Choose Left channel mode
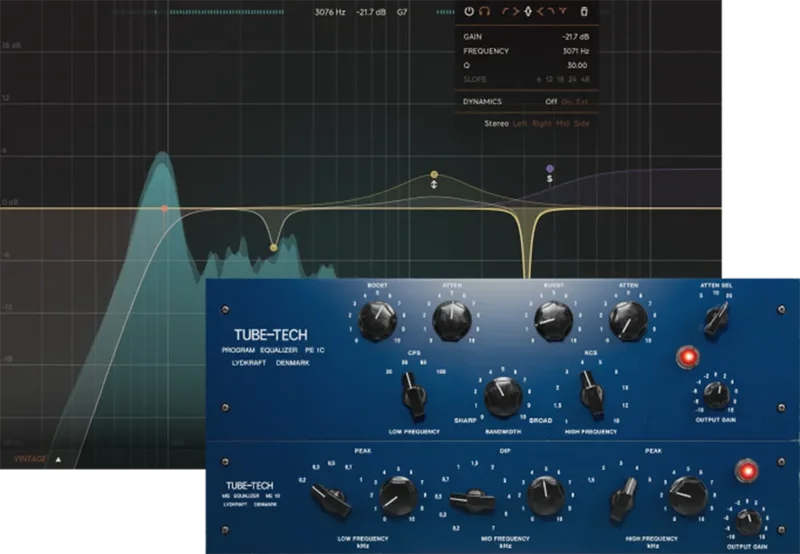Screen dimensions: 800x554 click(x=520, y=123)
